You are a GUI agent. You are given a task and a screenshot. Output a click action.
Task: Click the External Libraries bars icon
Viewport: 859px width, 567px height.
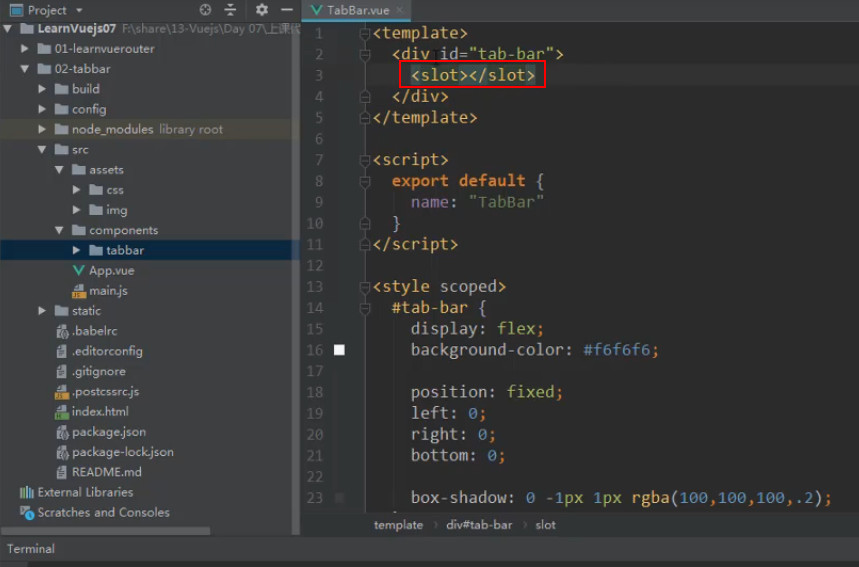coord(26,492)
